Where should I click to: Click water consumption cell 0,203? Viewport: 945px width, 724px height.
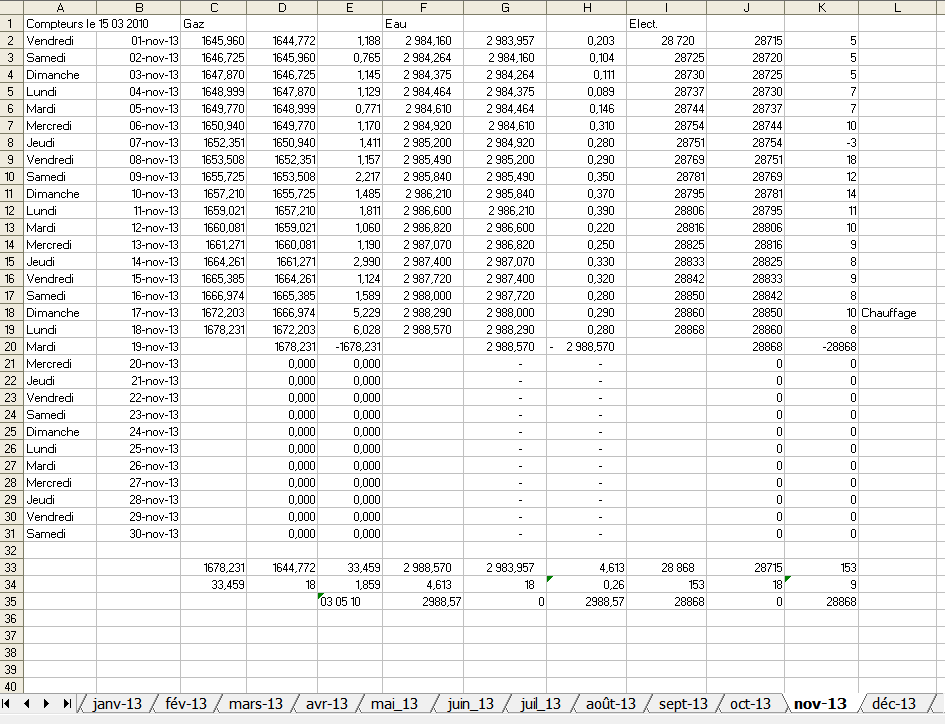pyautogui.click(x=586, y=41)
